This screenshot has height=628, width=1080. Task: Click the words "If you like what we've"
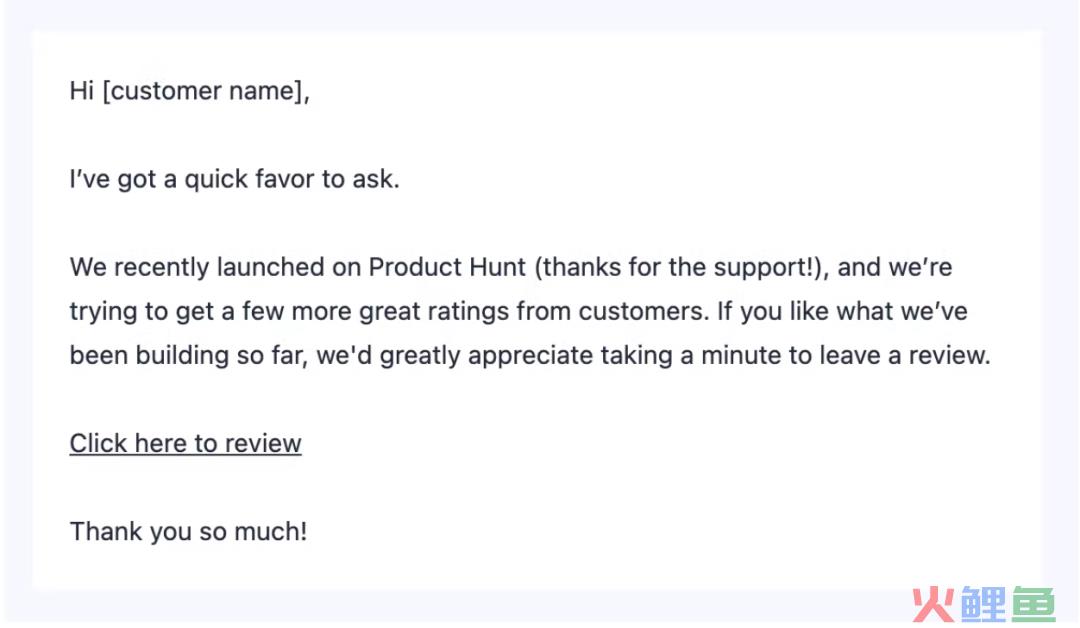tap(842, 311)
